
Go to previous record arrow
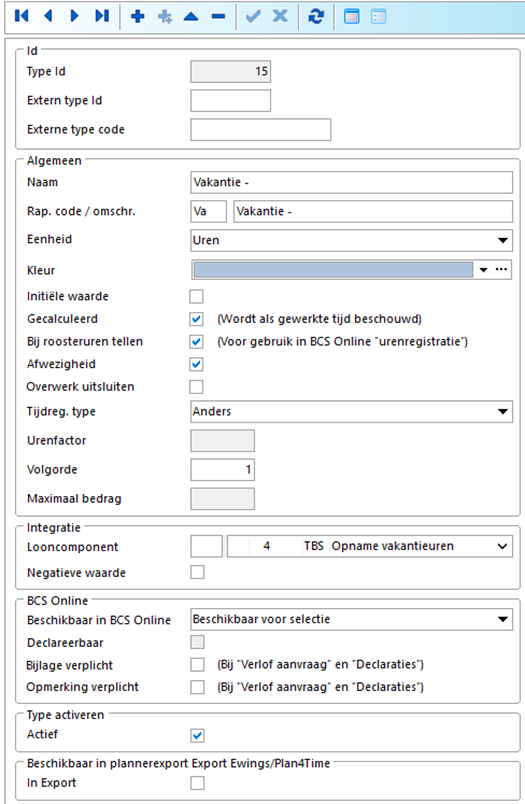click(x=48, y=16)
